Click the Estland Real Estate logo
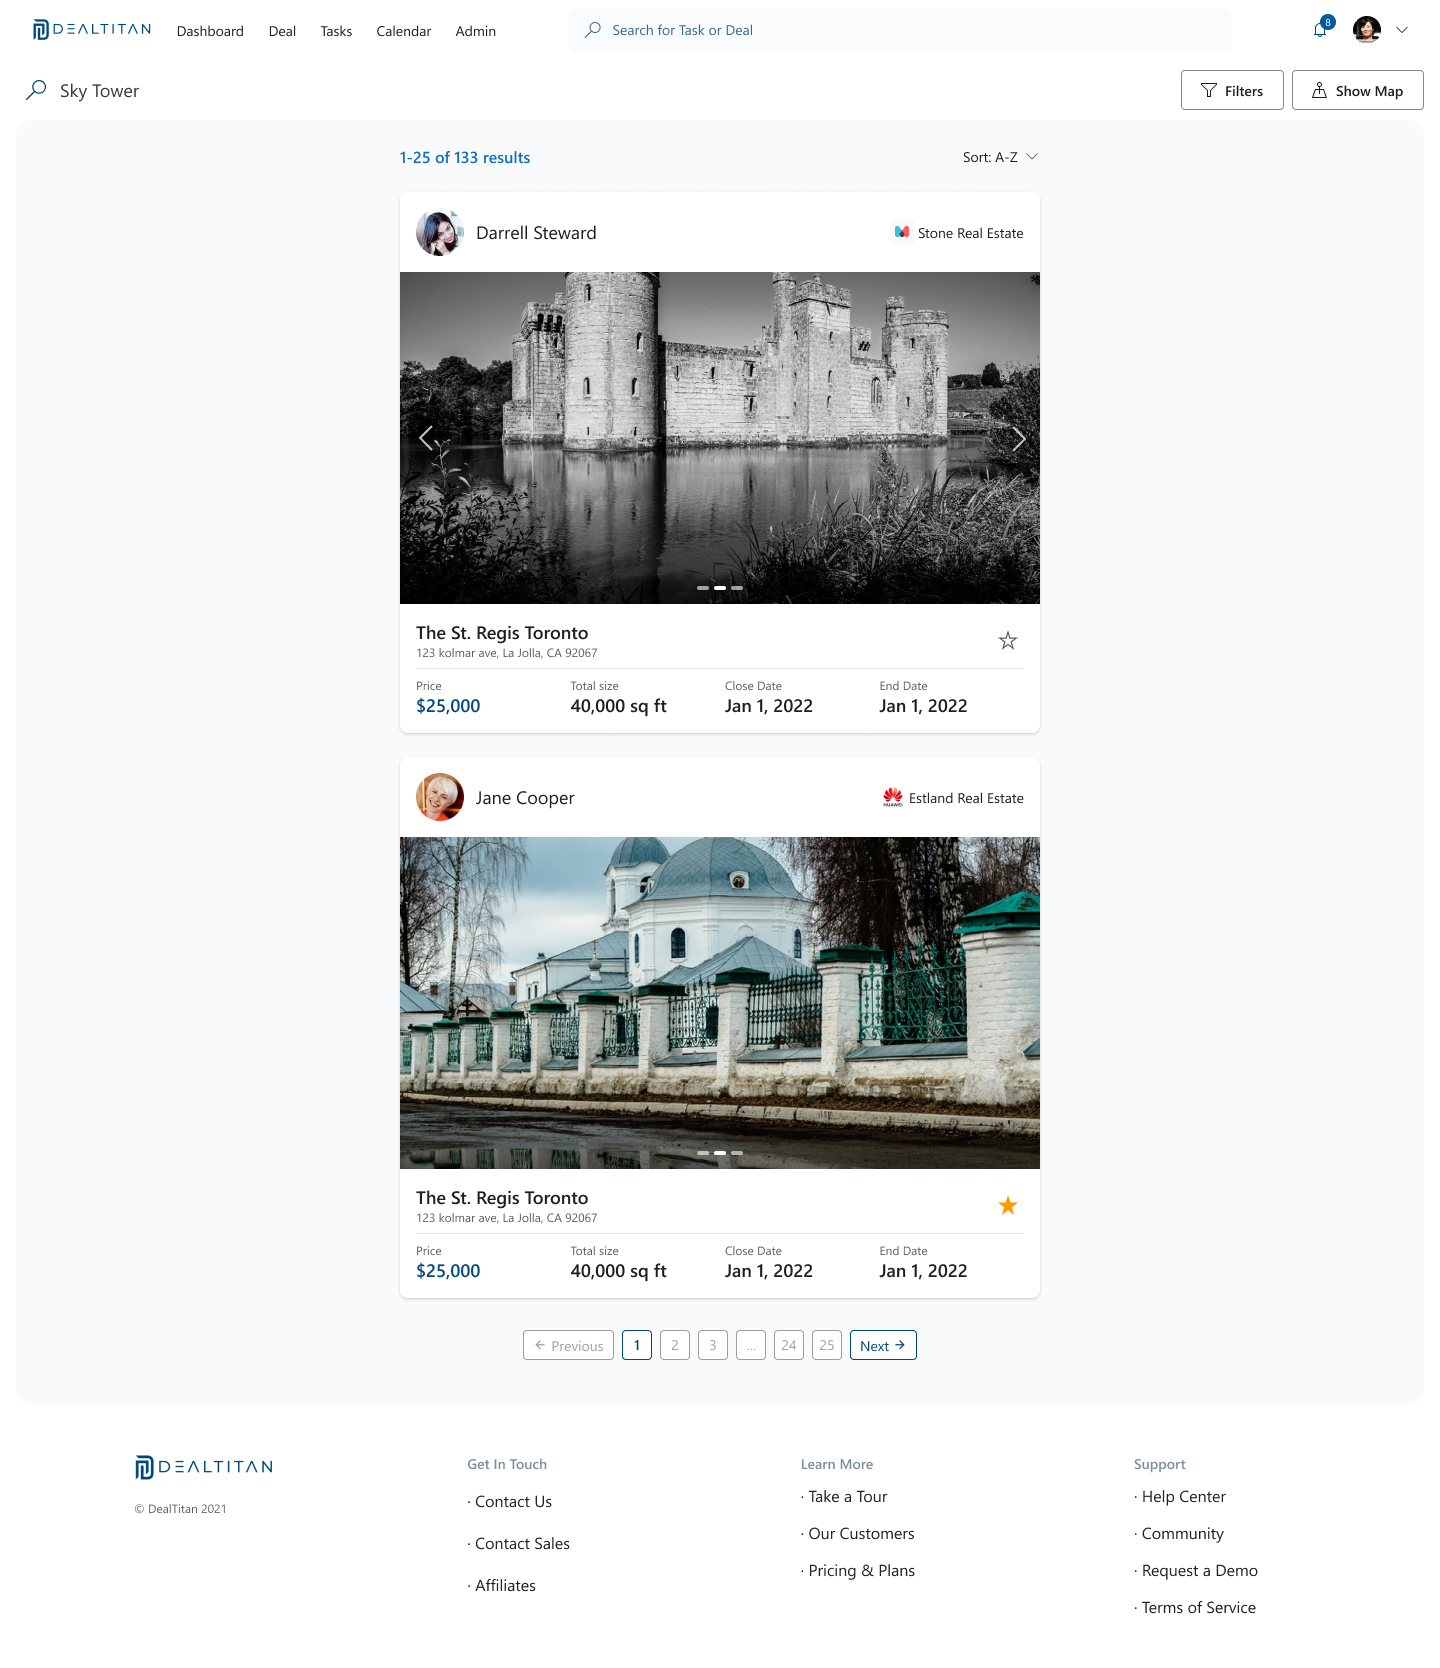The image size is (1440, 1668). coord(893,797)
